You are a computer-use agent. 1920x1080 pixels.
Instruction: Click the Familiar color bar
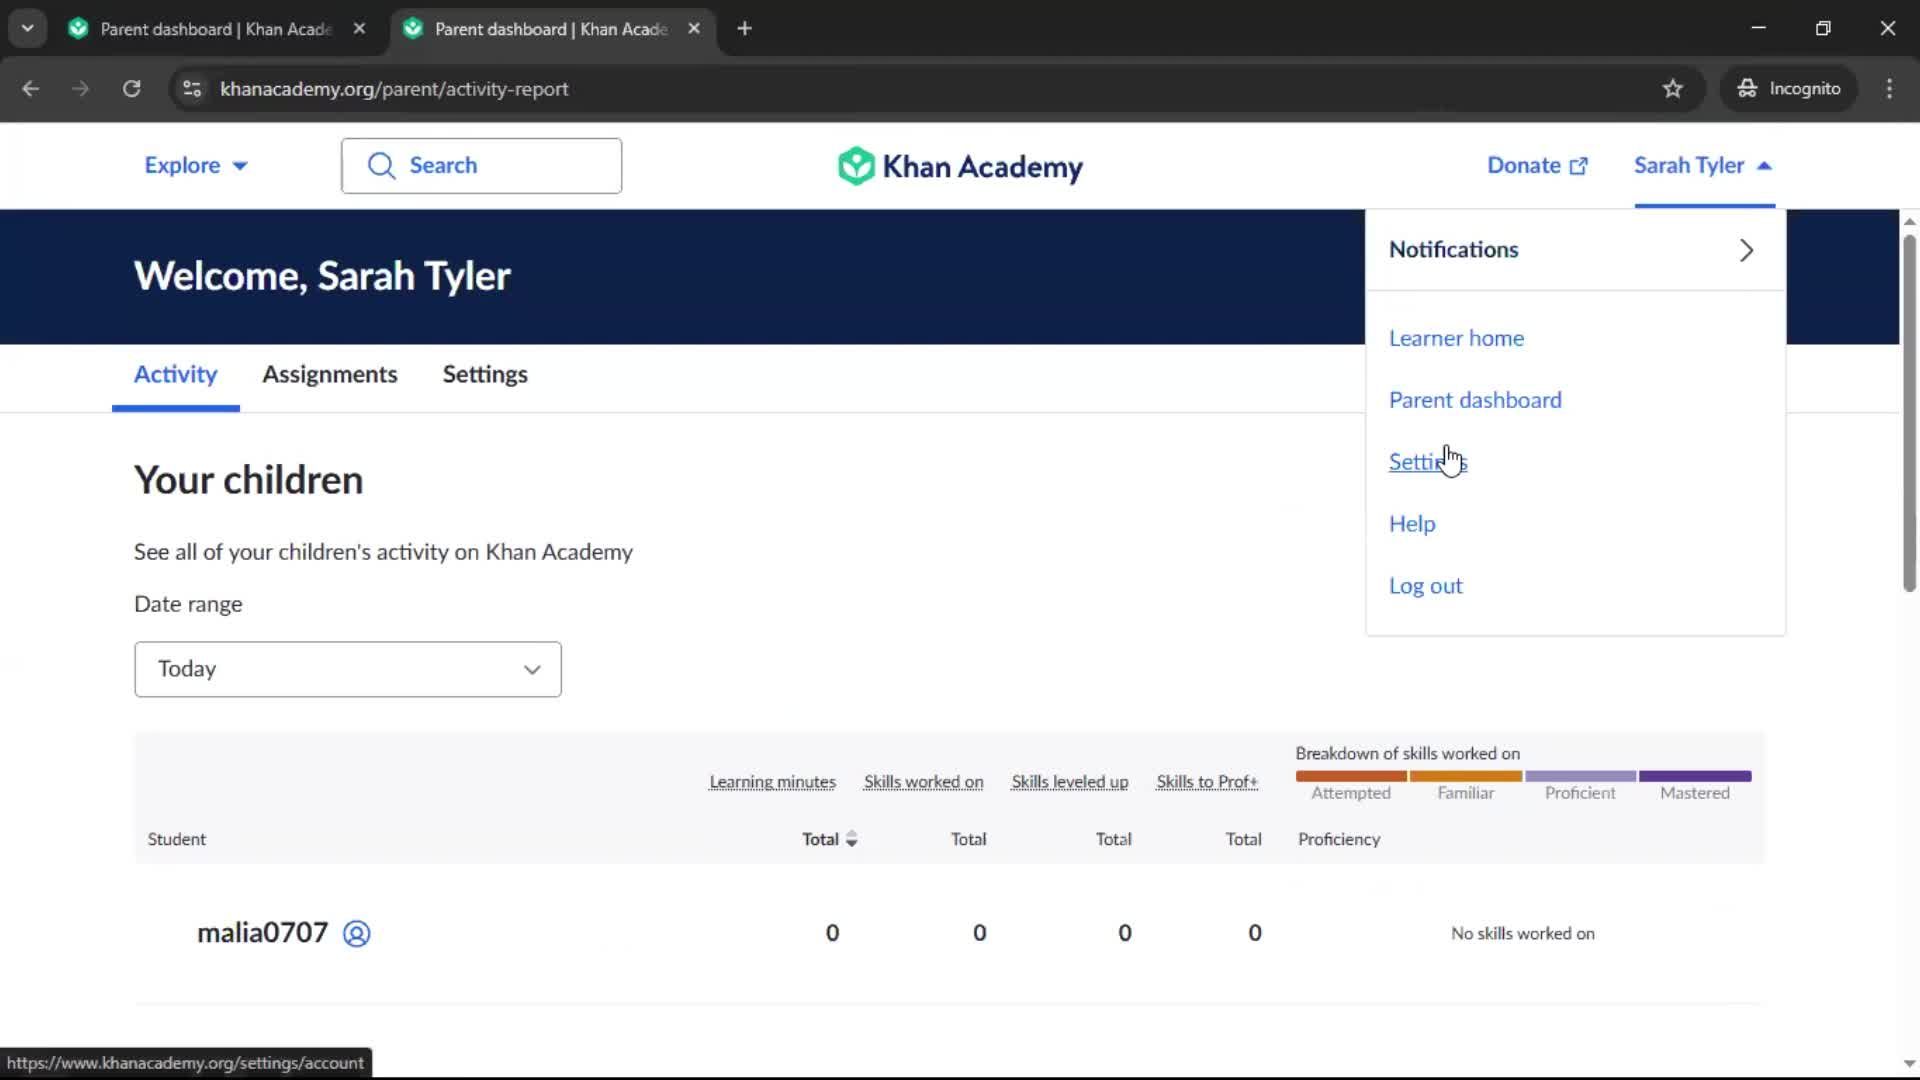click(1466, 776)
